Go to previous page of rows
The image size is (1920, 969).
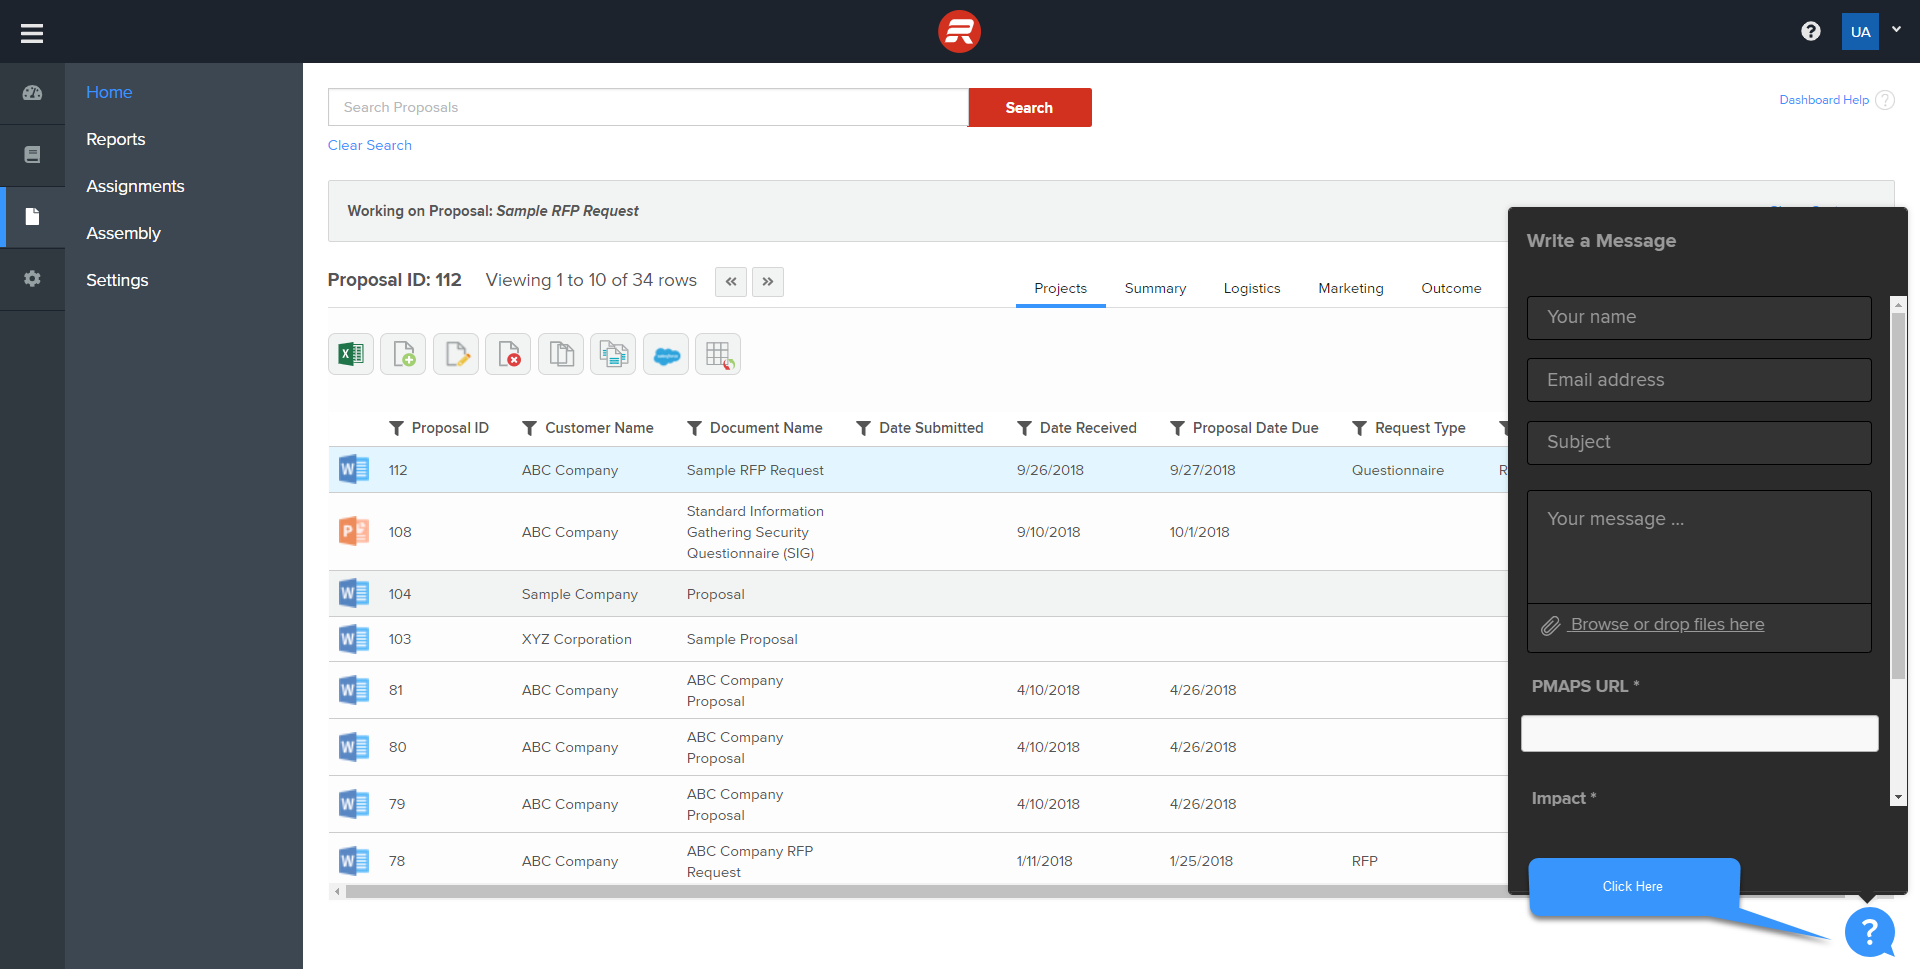(731, 281)
